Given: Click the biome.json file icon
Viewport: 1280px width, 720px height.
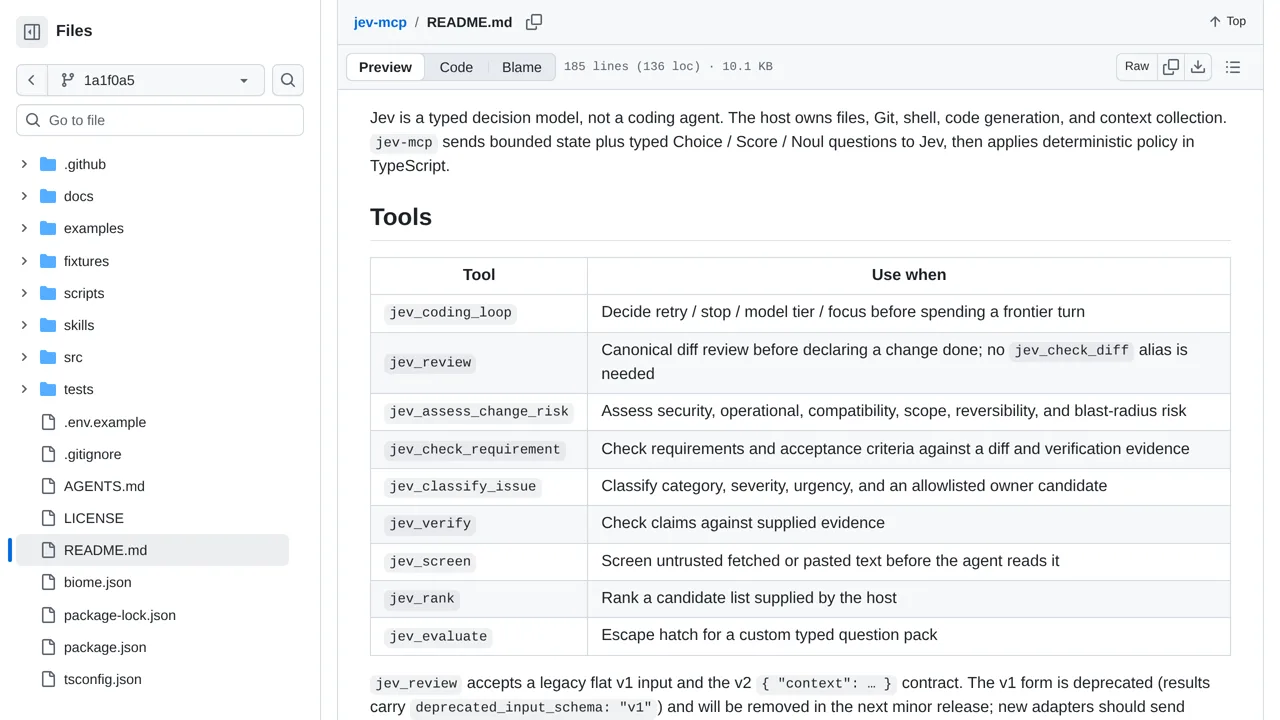Looking at the screenshot, I should (x=48, y=582).
